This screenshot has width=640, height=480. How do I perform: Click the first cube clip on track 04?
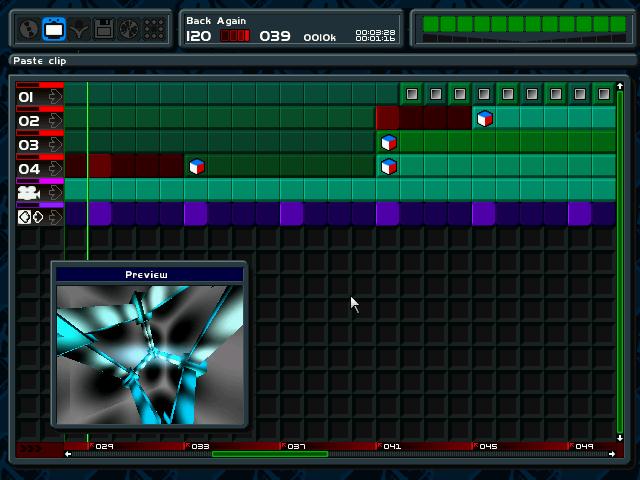pos(197,167)
